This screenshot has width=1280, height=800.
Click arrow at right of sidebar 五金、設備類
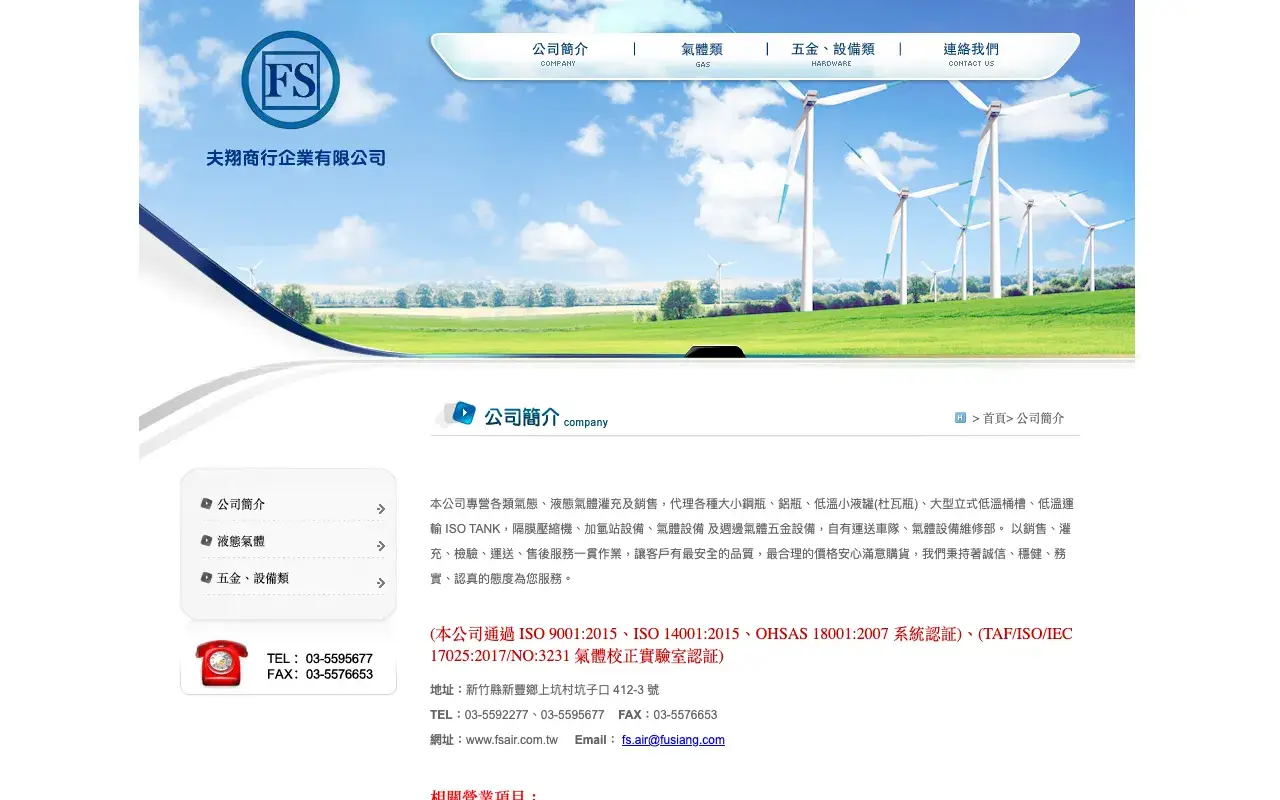point(381,583)
